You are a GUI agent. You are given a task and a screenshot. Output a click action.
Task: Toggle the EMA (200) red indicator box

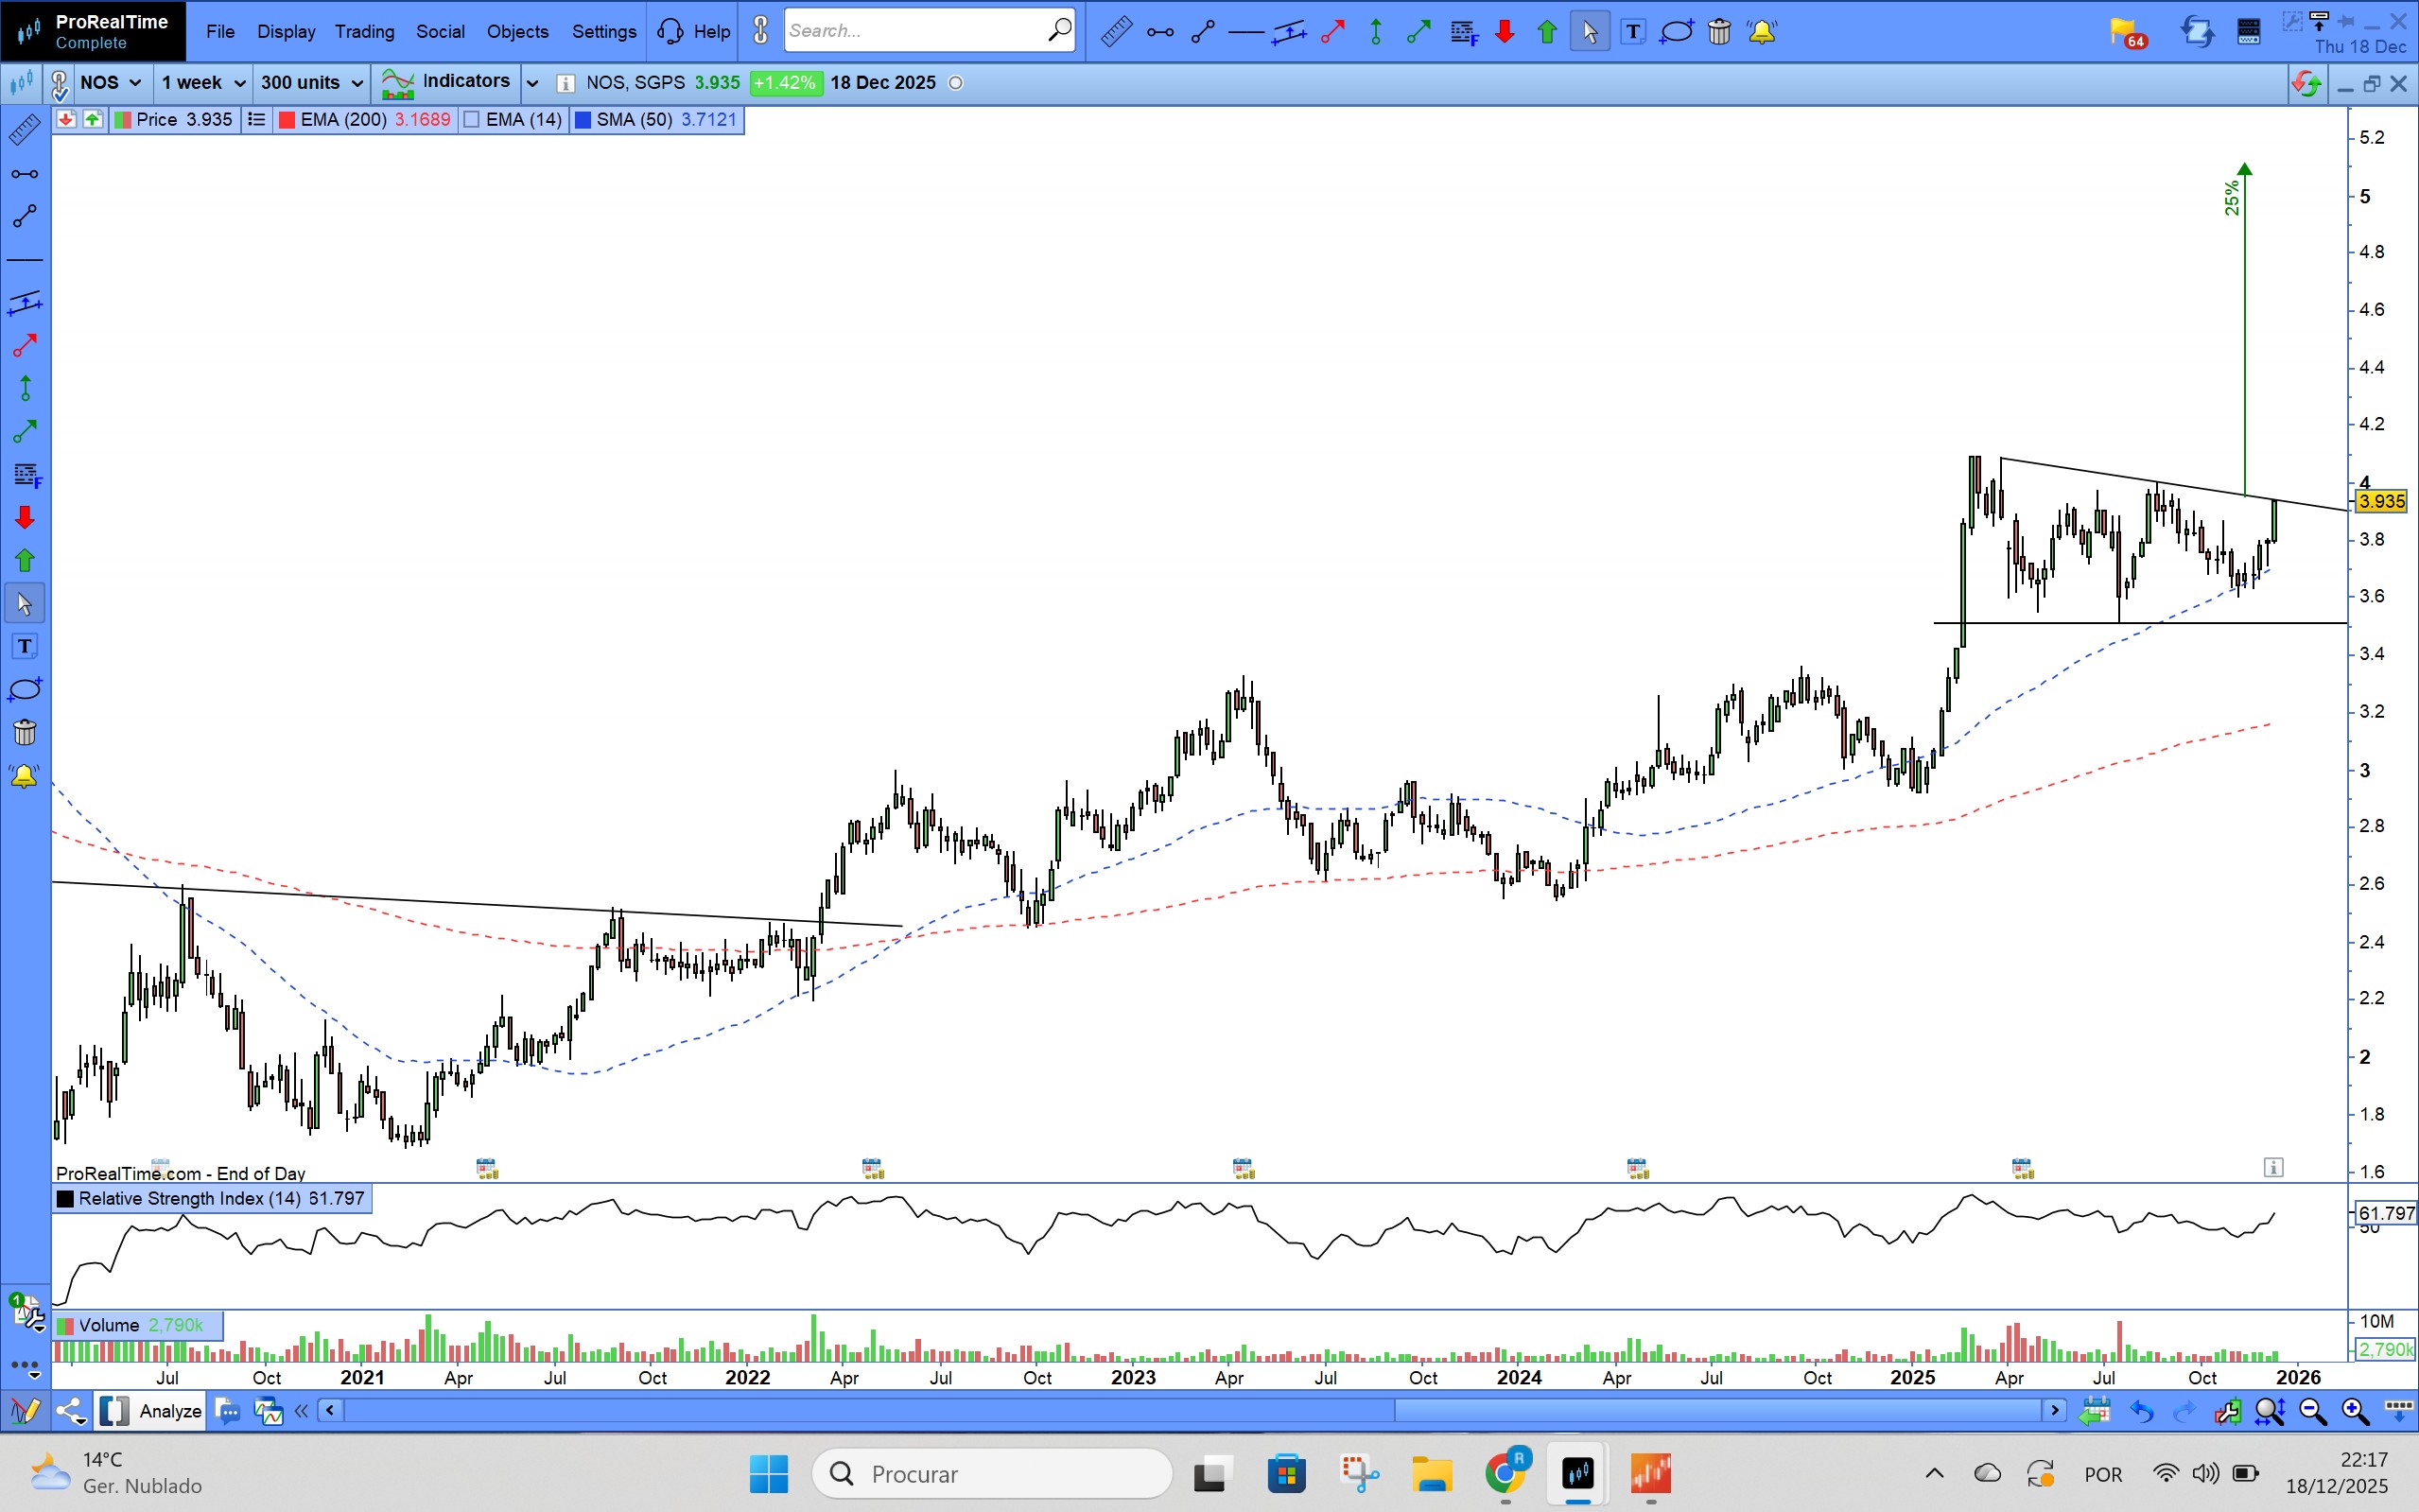tap(287, 120)
